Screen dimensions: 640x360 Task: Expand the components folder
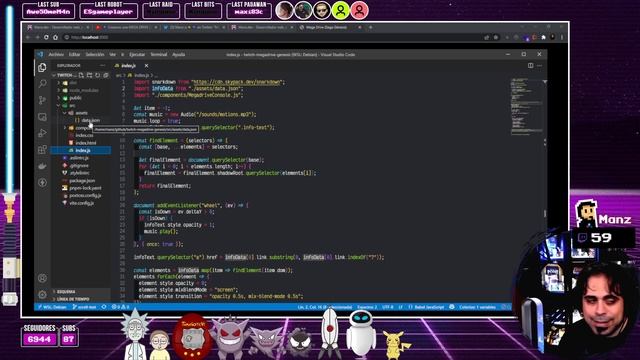pos(80,128)
